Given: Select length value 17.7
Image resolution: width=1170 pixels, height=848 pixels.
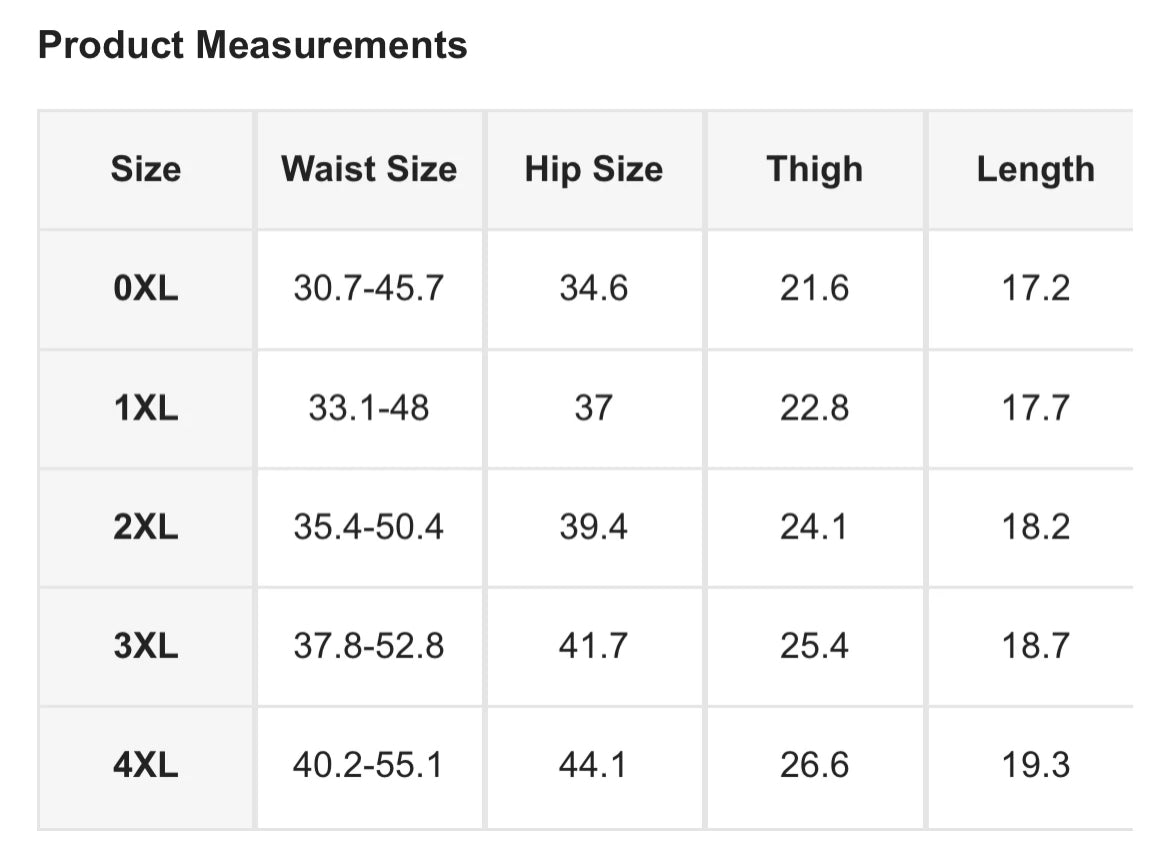Looking at the screenshot, I should 1036,408.
